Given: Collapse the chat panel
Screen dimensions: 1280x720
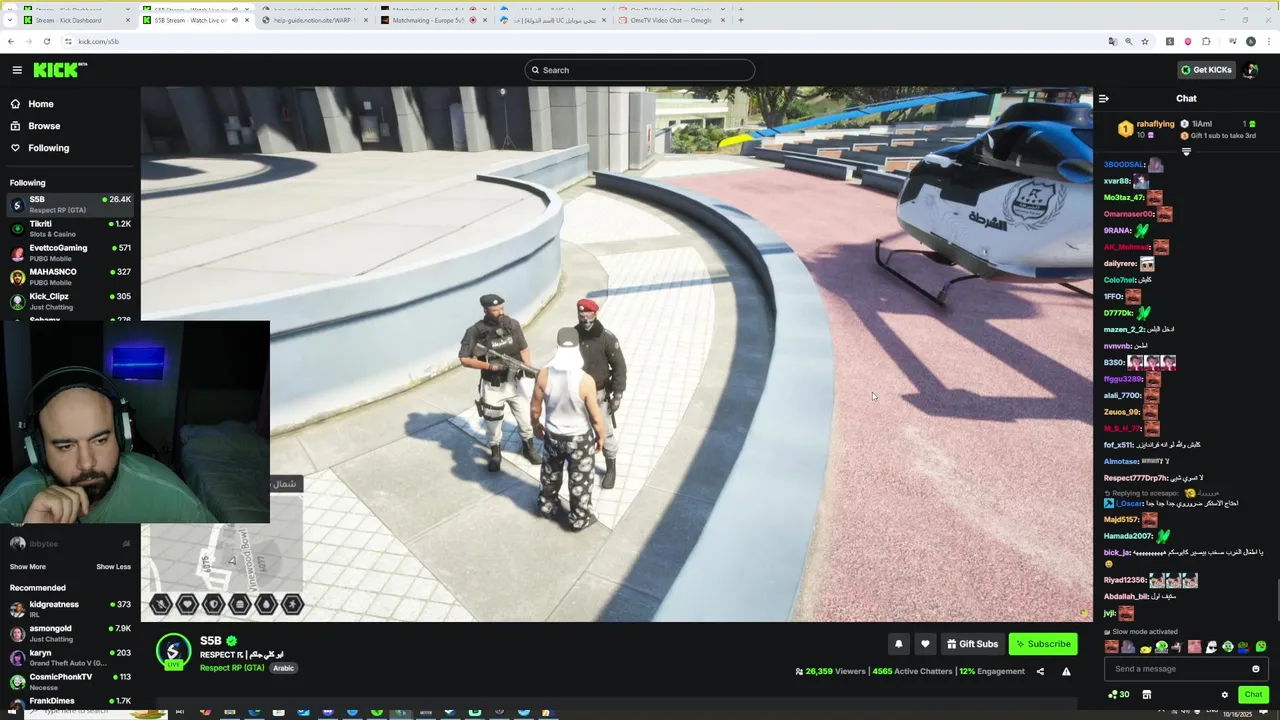Looking at the screenshot, I should coord(1103,98).
